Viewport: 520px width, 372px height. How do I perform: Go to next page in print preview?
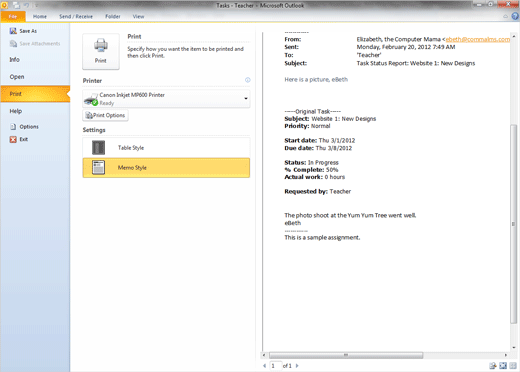click(297, 366)
